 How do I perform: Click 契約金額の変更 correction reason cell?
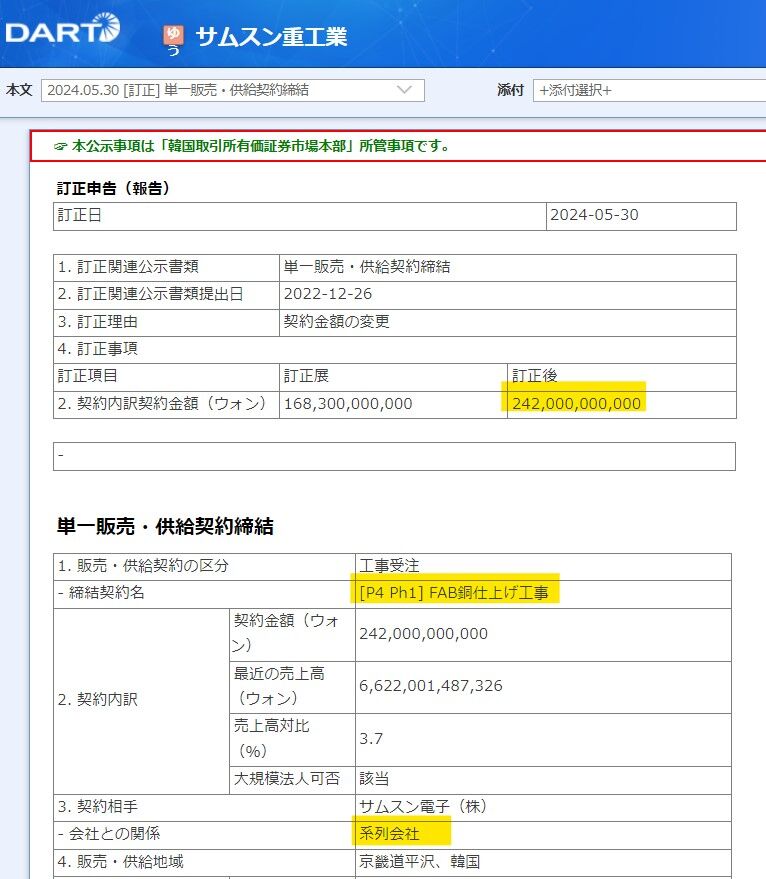(x=507, y=322)
